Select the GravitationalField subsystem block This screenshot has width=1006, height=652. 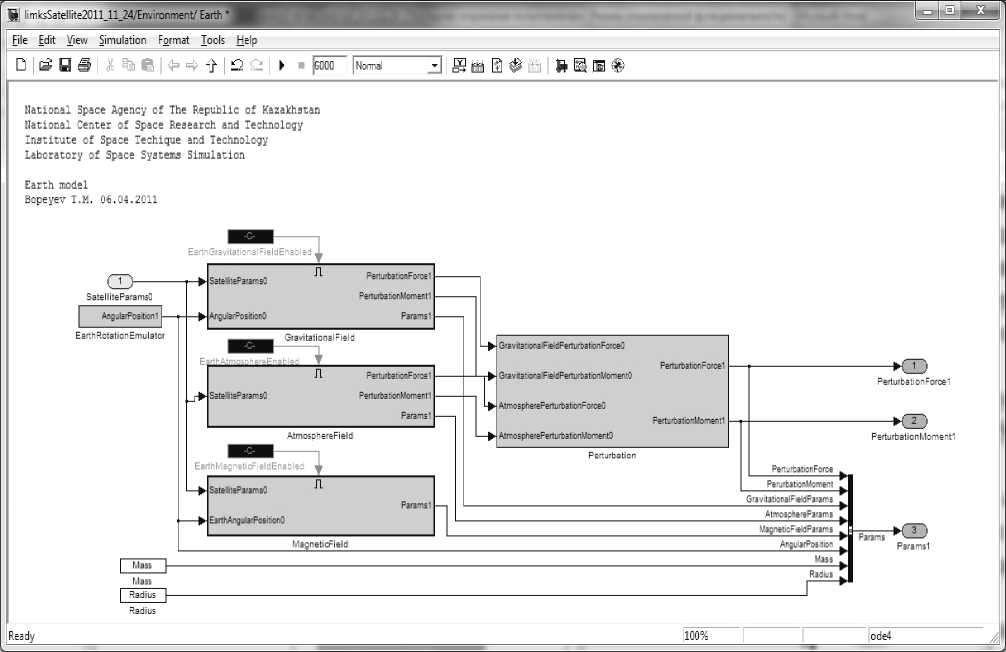(321, 296)
